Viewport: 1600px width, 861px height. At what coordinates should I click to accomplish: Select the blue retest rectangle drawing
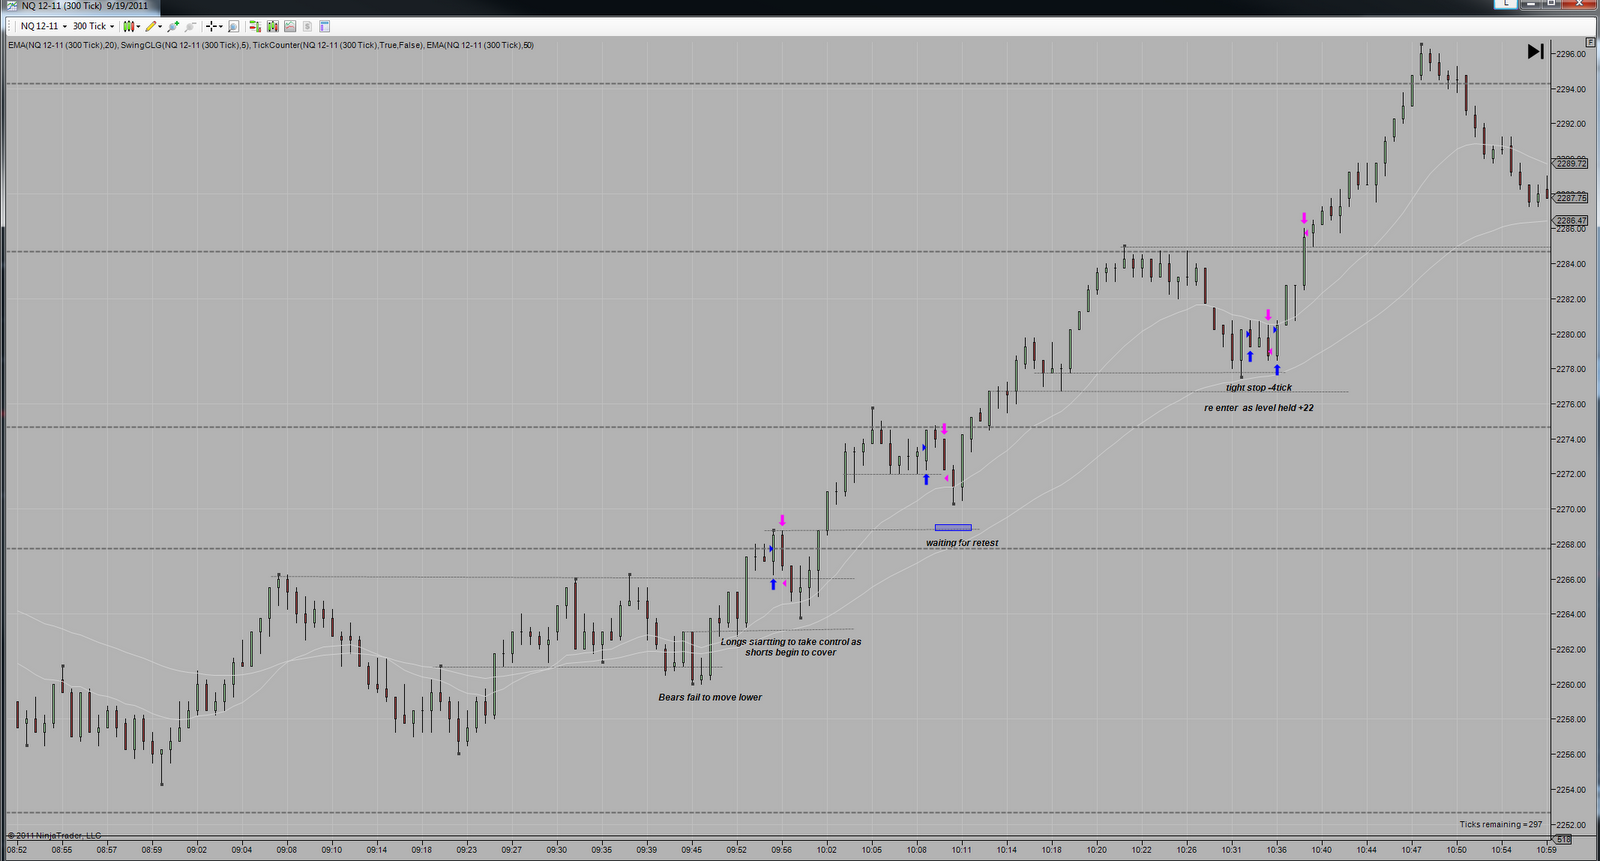tap(953, 527)
